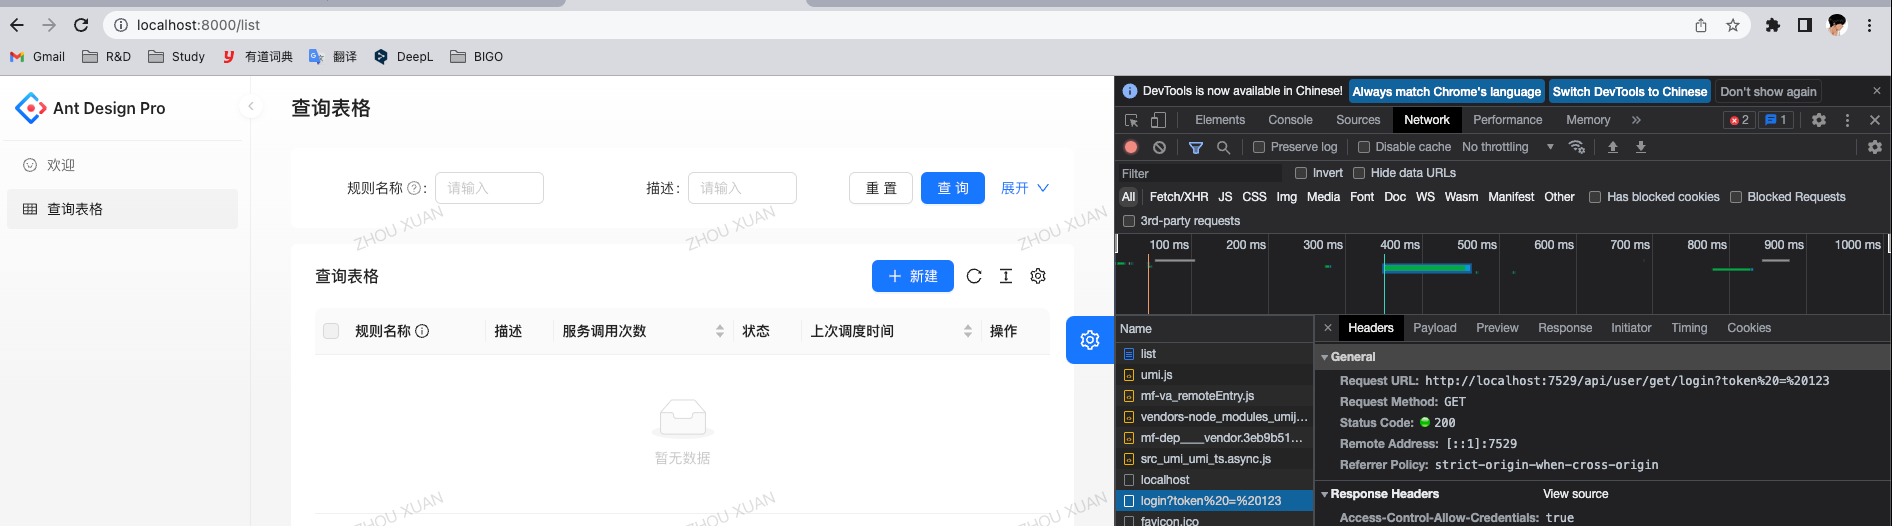Click the 重置 button

[881, 188]
